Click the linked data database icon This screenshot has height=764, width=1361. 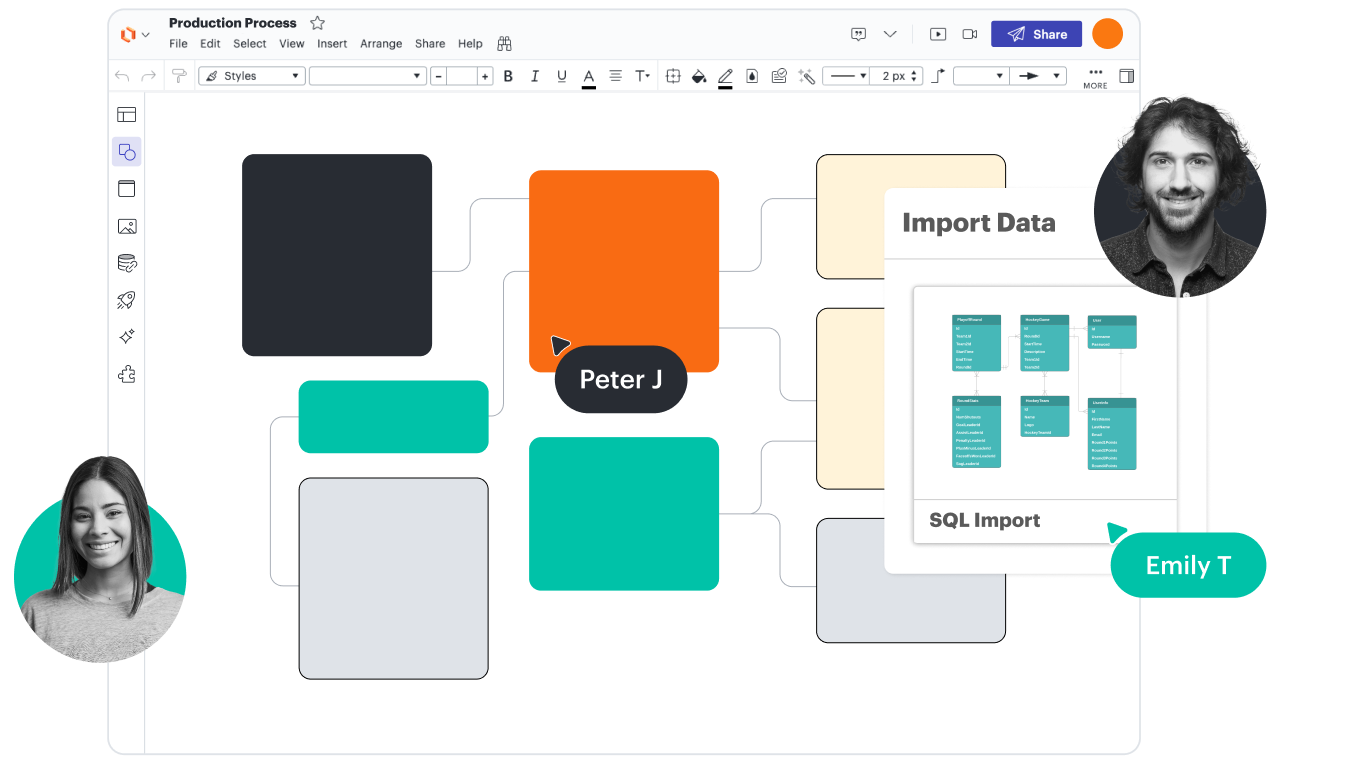click(x=127, y=263)
